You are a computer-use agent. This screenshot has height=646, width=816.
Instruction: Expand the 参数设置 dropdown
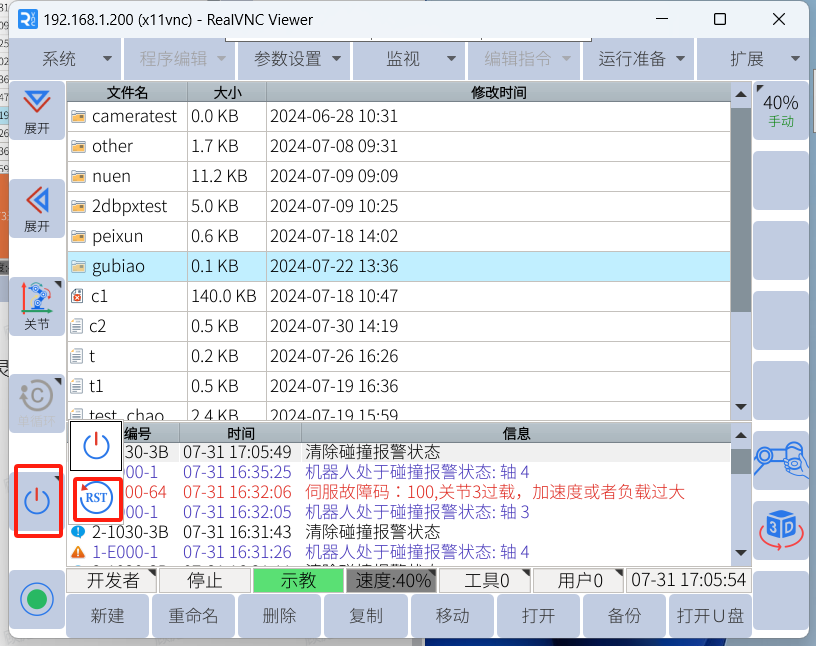click(297, 59)
